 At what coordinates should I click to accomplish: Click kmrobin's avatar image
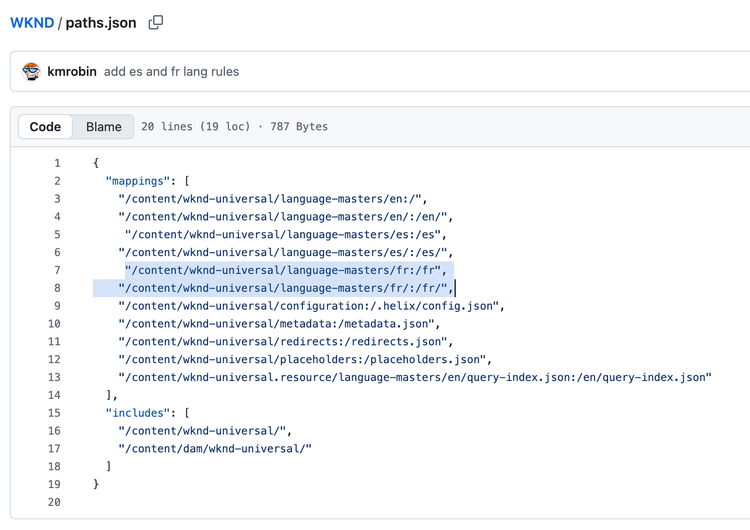click(32, 72)
